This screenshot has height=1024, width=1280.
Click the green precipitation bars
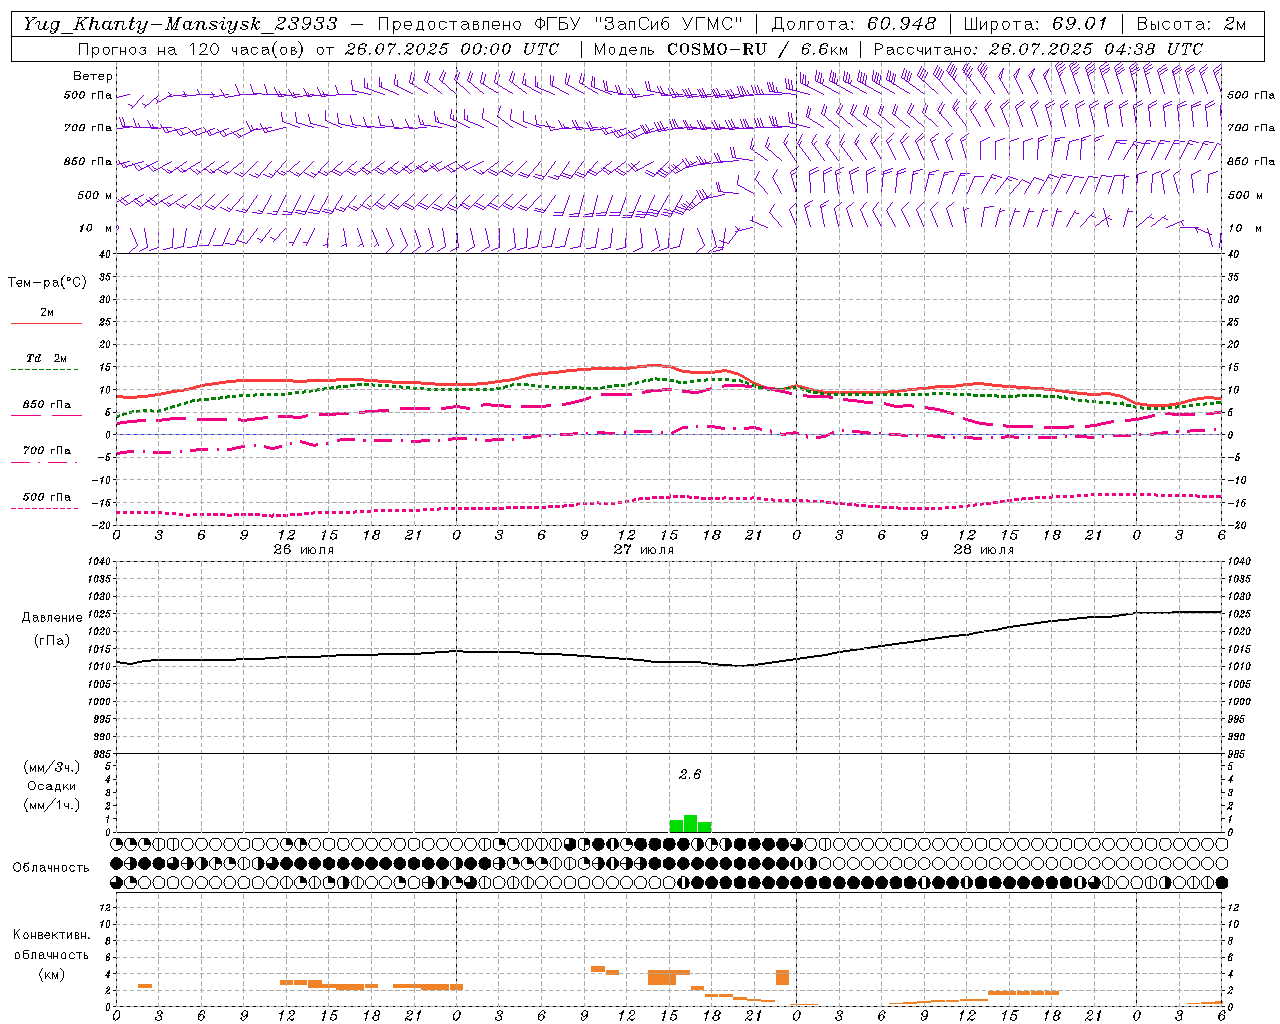click(690, 824)
